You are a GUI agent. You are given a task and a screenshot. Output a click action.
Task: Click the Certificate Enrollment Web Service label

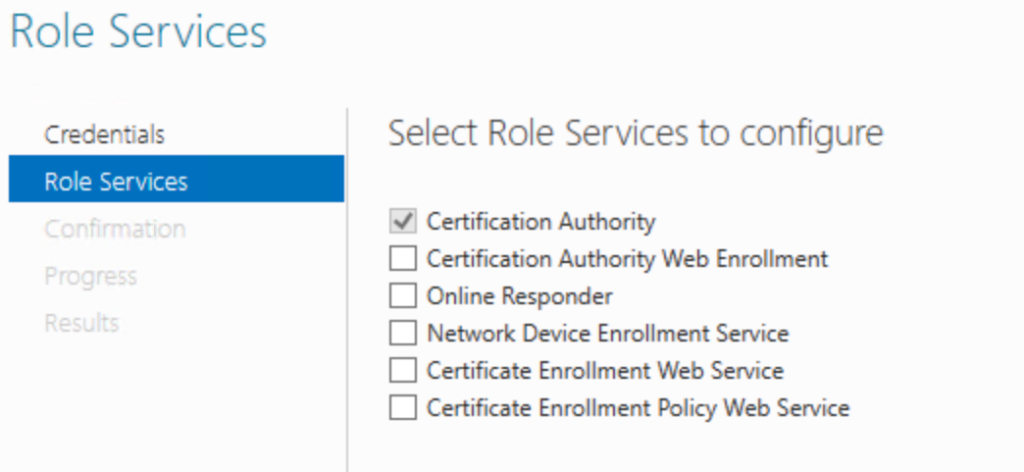click(x=605, y=371)
